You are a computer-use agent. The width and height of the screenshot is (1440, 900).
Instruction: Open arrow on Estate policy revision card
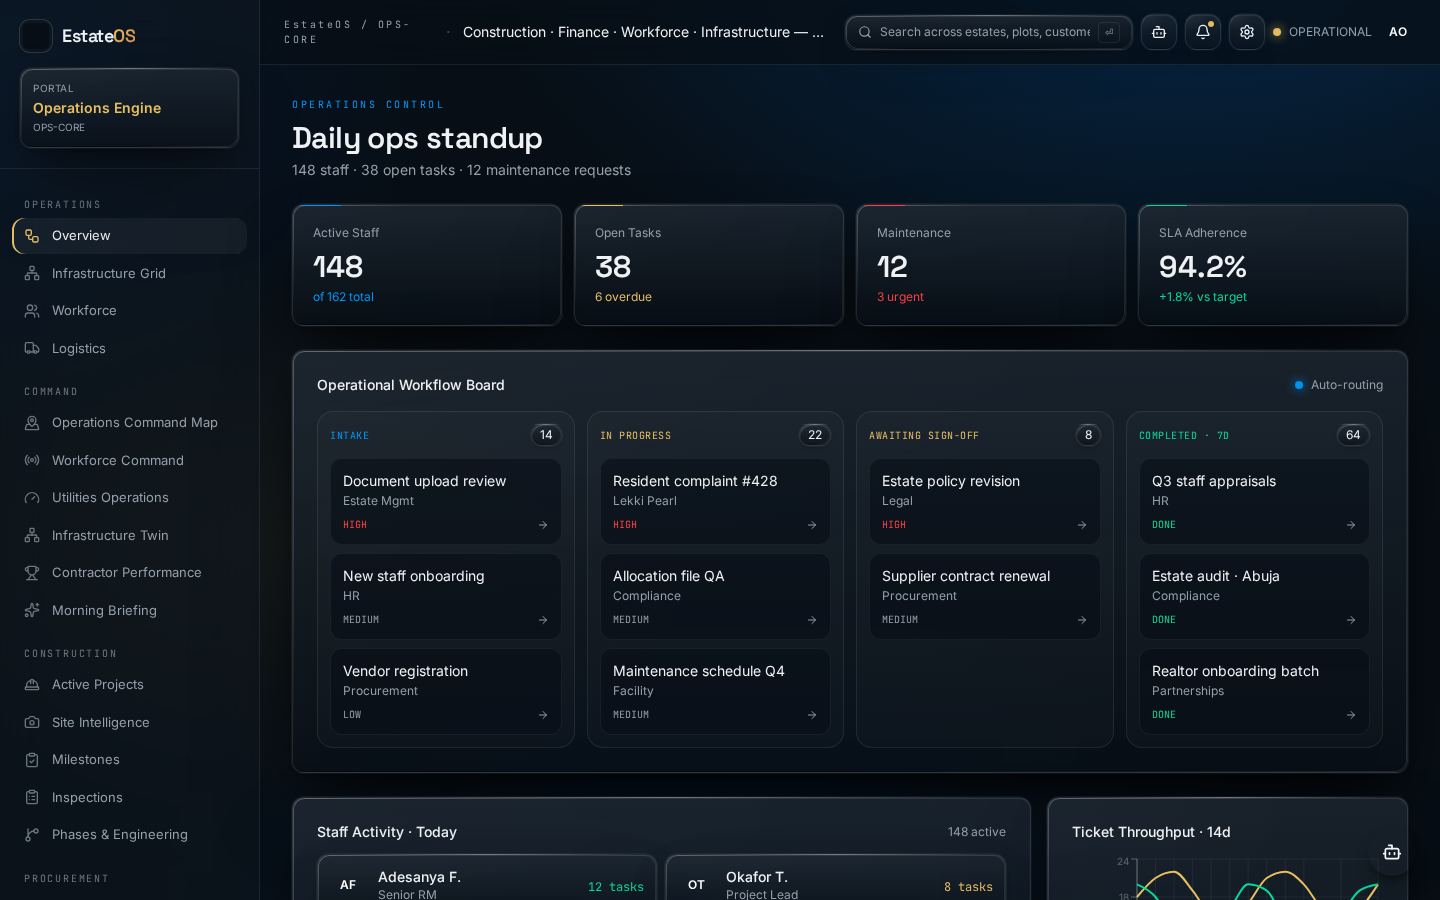point(1082,525)
